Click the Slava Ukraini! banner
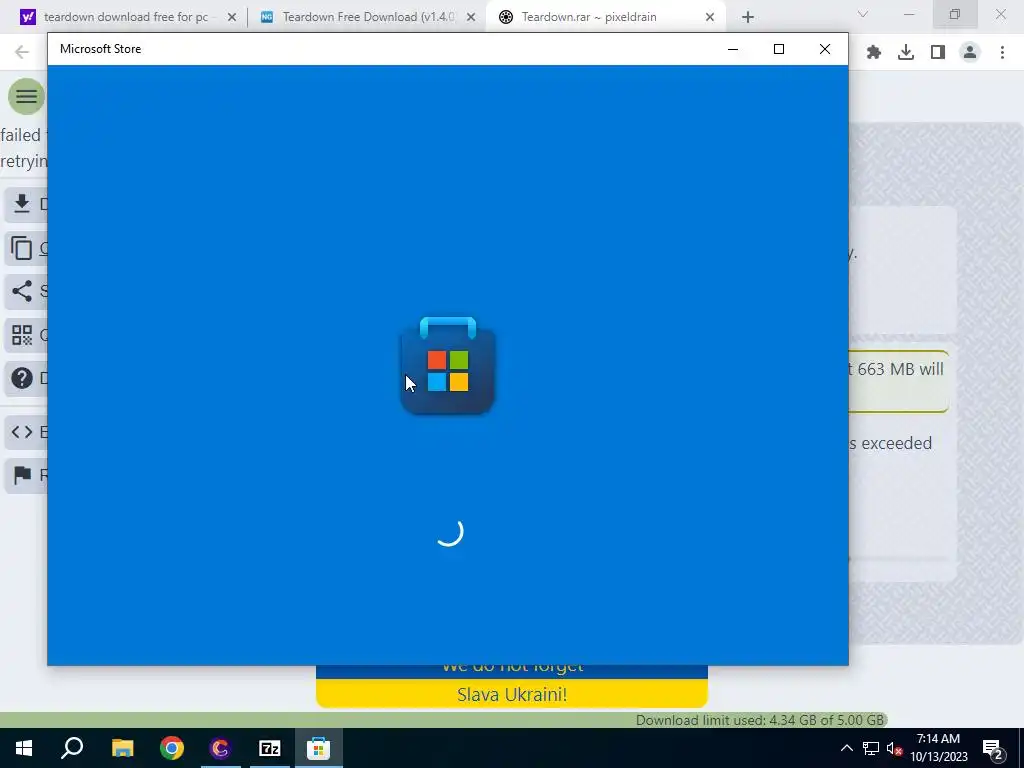 pos(512,694)
